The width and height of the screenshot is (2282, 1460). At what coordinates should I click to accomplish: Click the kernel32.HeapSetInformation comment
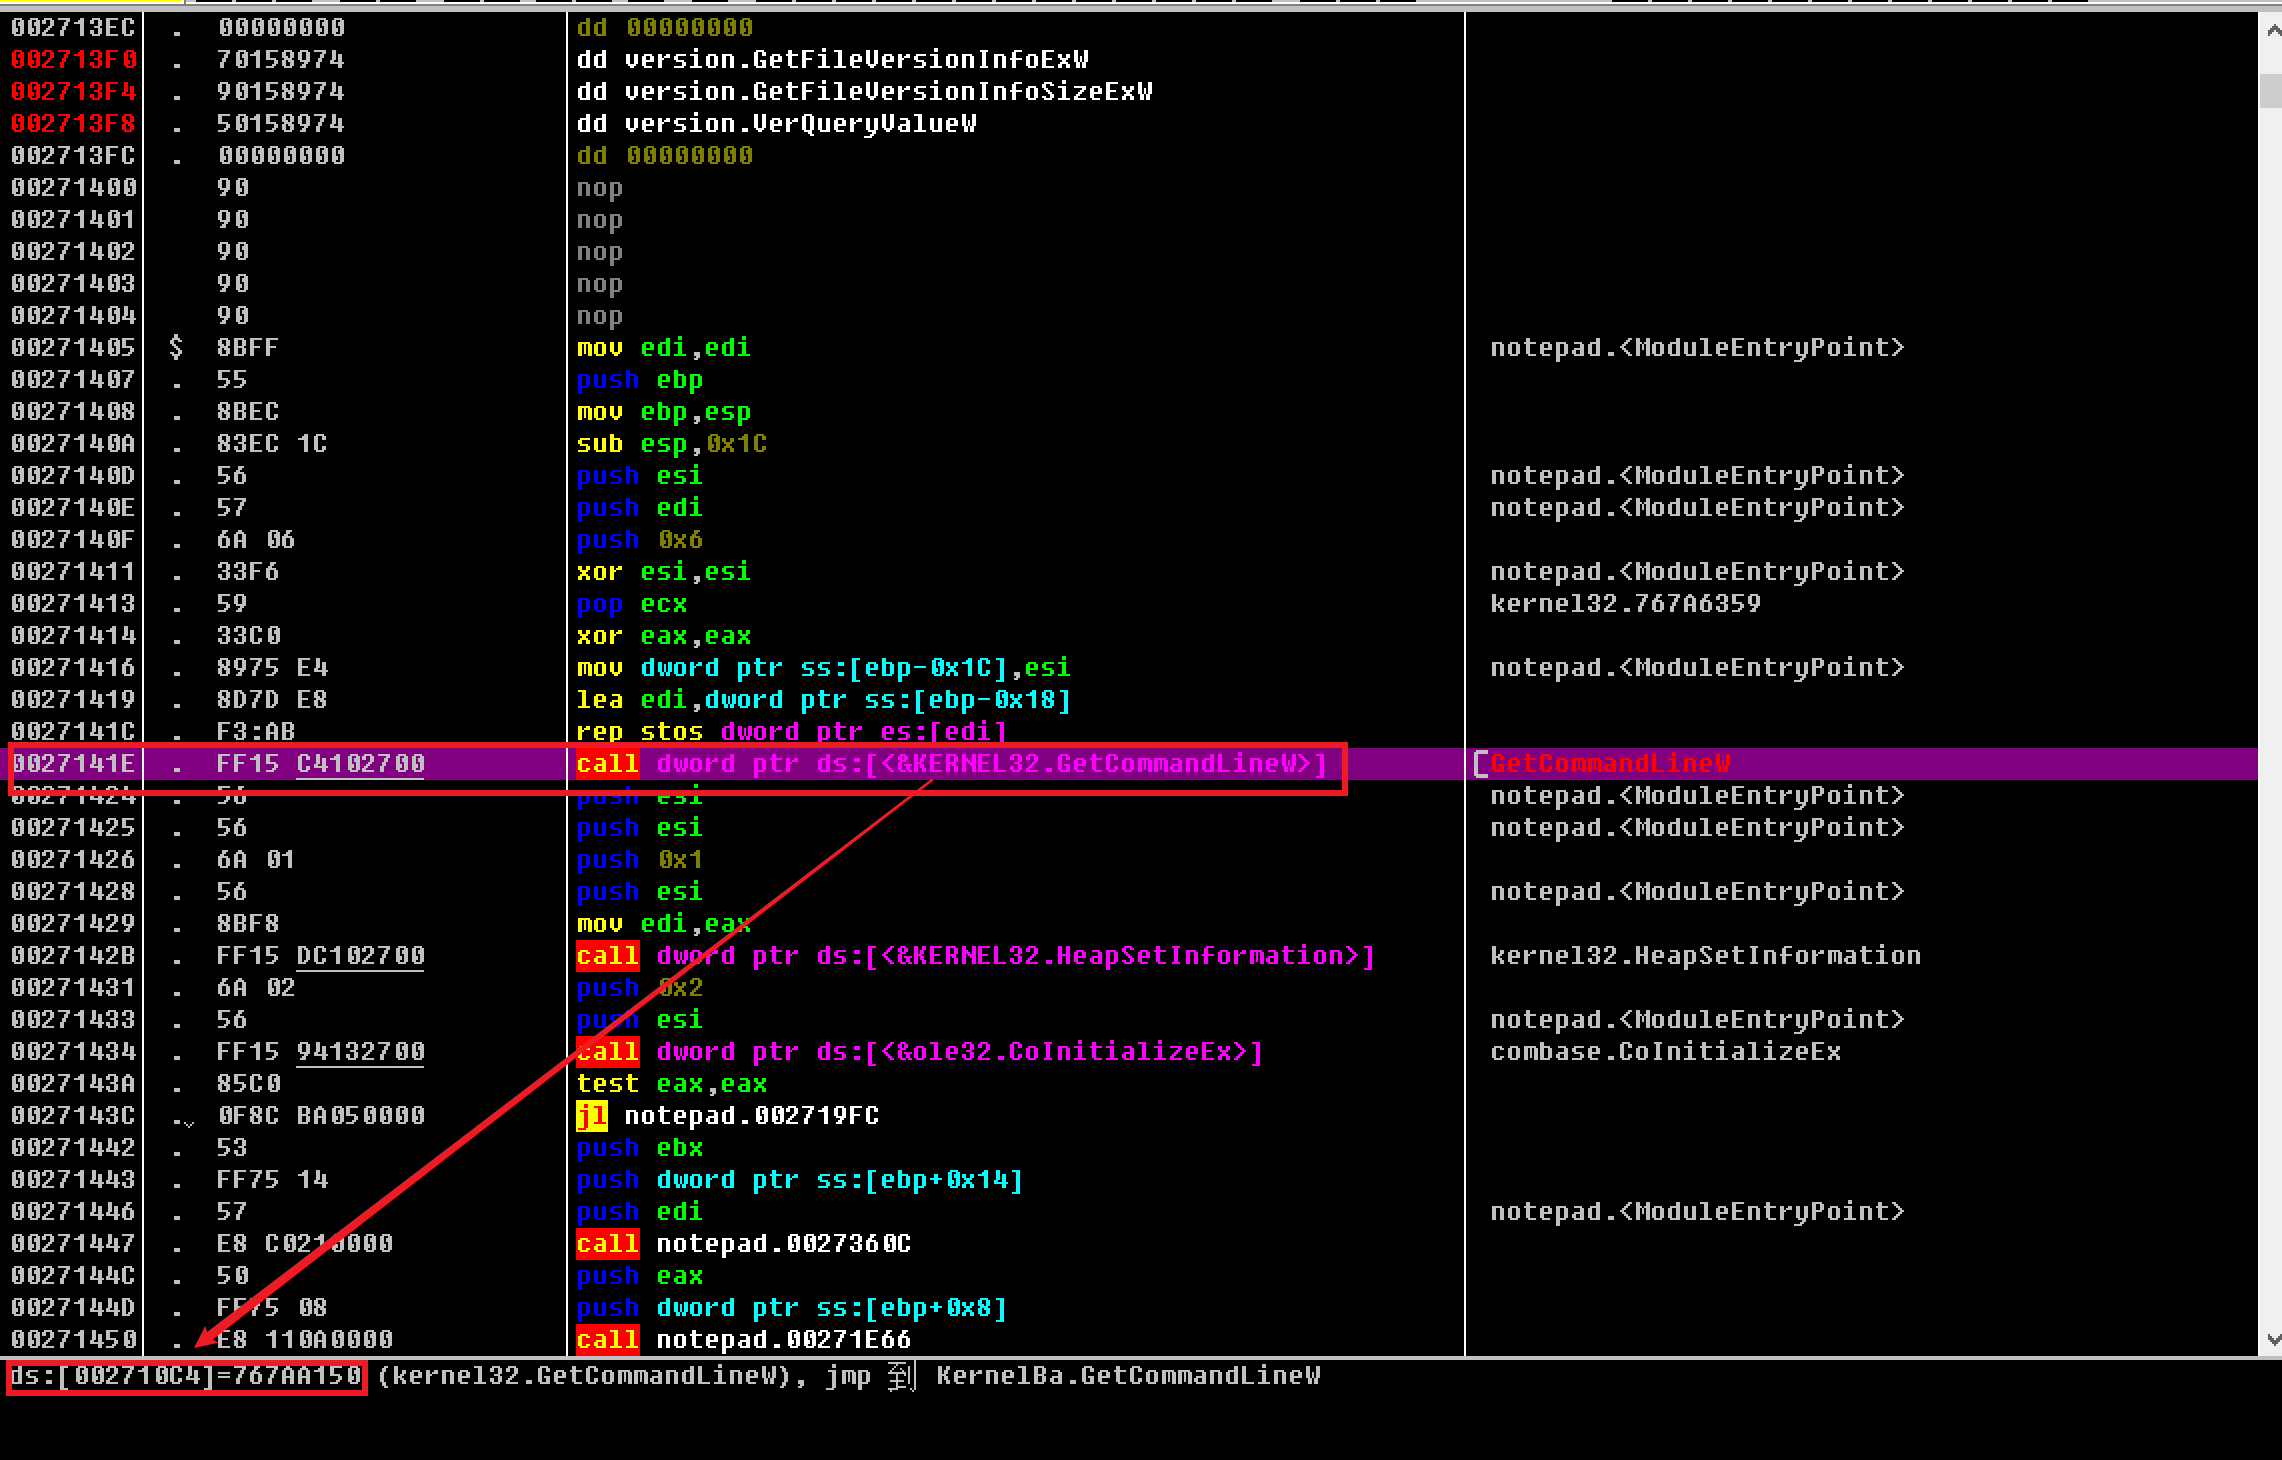(1705, 956)
